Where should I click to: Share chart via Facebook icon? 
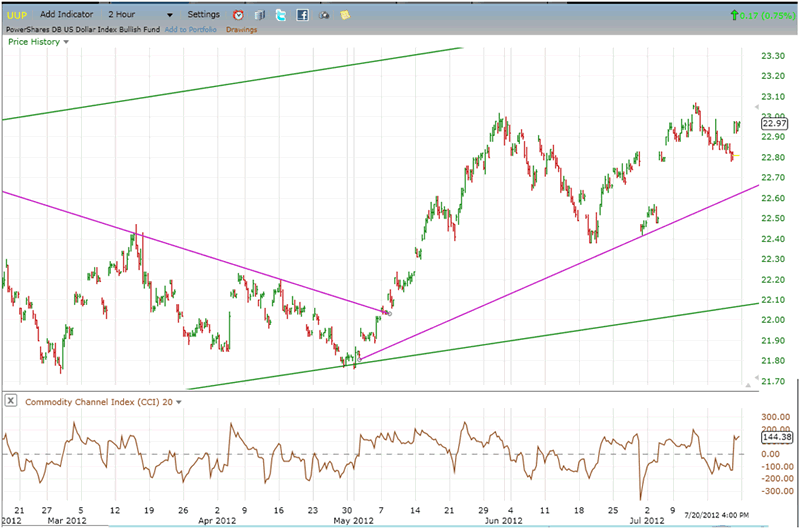302,15
